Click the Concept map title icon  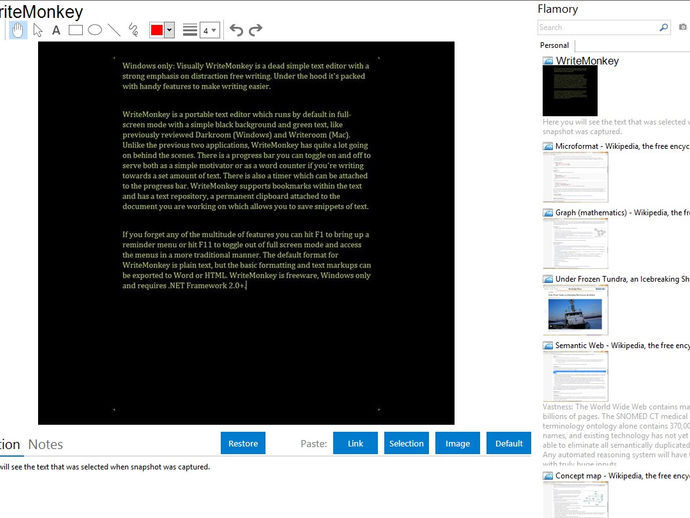point(548,476)
